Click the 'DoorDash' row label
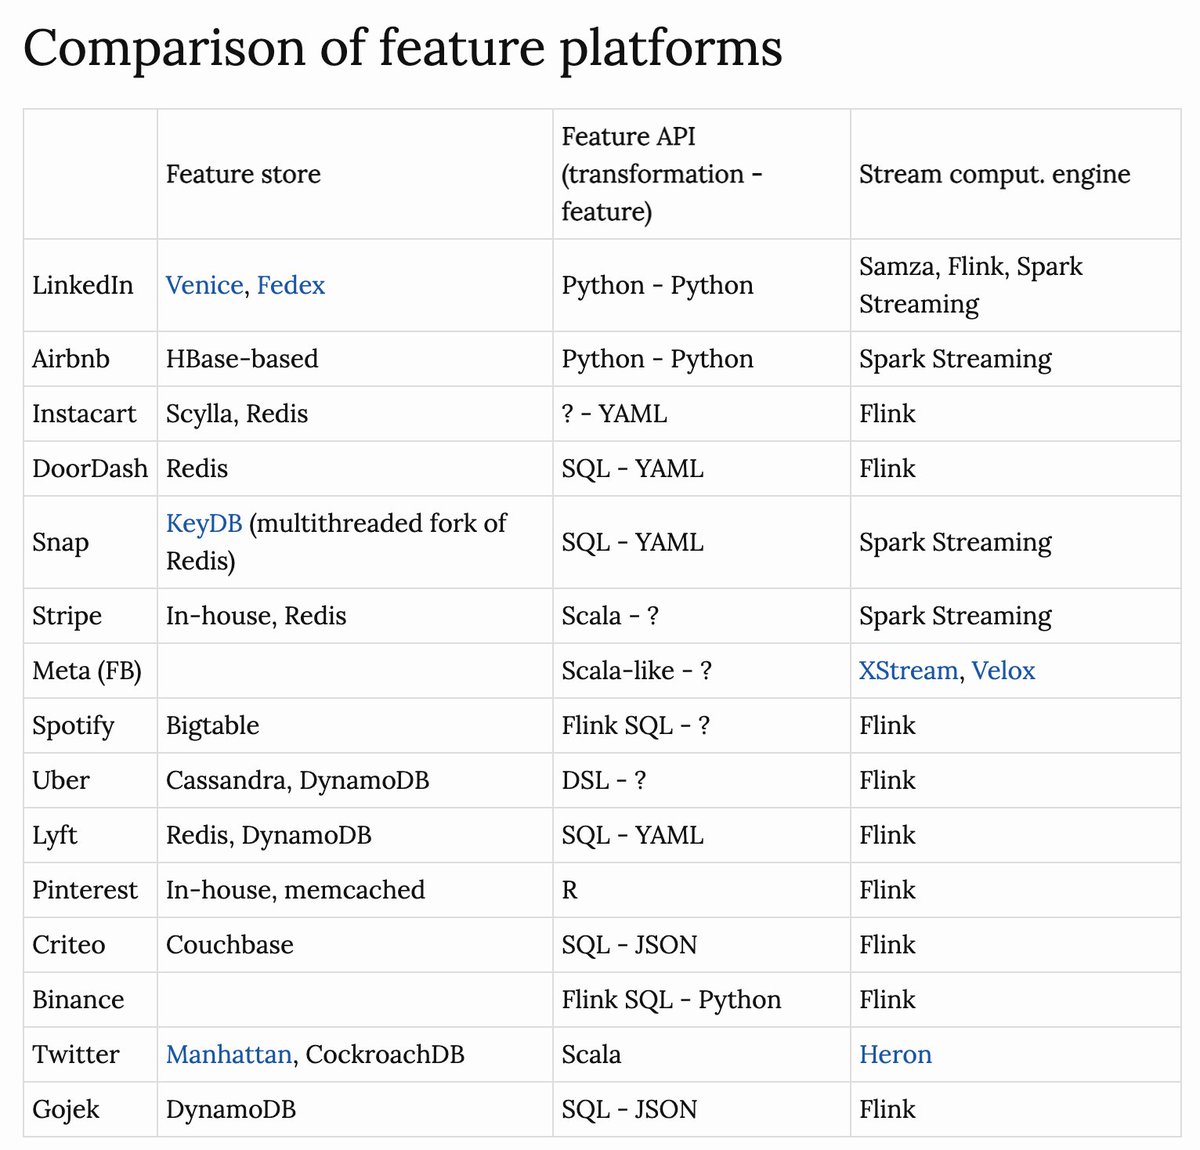Image resolution: width=1200 pixels, height=1150 pixels. pyautogui.click(x=90, y=468)
